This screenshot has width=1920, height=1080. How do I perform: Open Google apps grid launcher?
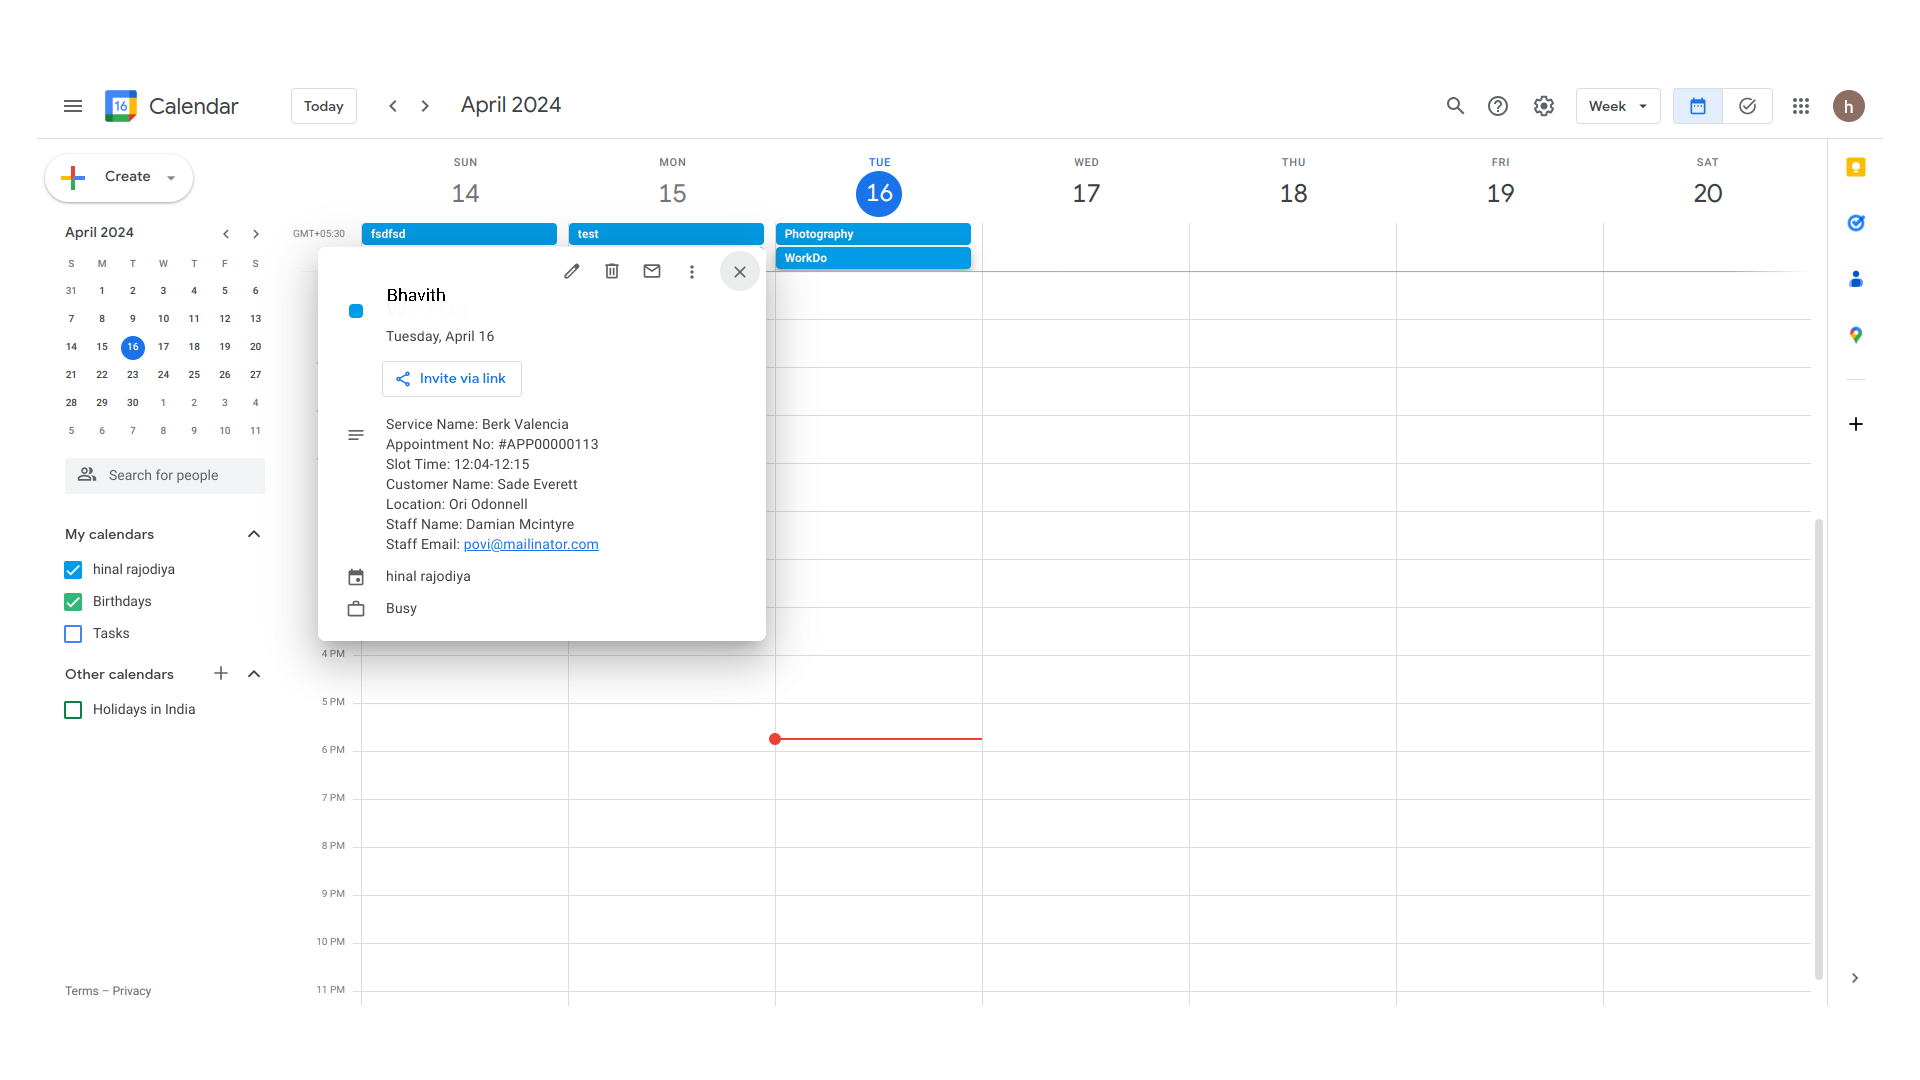(1801, 106)
